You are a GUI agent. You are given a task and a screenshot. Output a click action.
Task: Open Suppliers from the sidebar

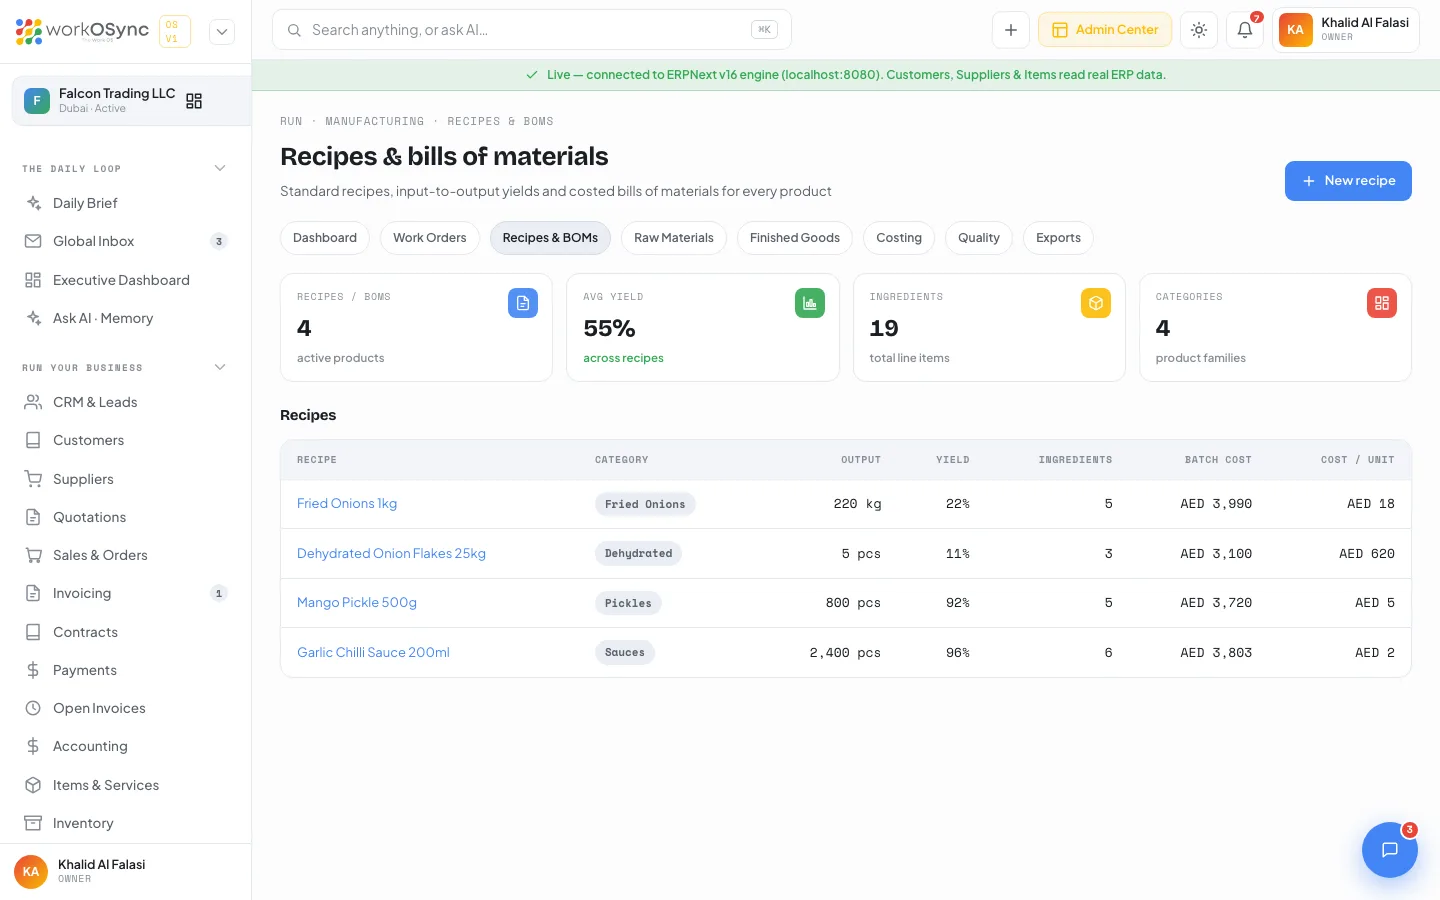click(x=125, y=479)
